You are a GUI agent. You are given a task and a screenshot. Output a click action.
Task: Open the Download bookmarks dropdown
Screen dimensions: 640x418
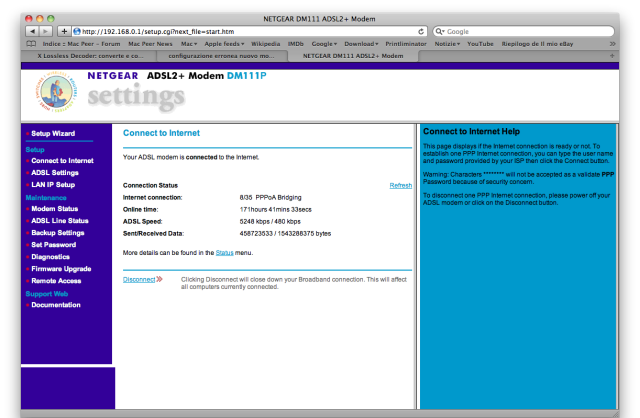click(x=361, y=44)
